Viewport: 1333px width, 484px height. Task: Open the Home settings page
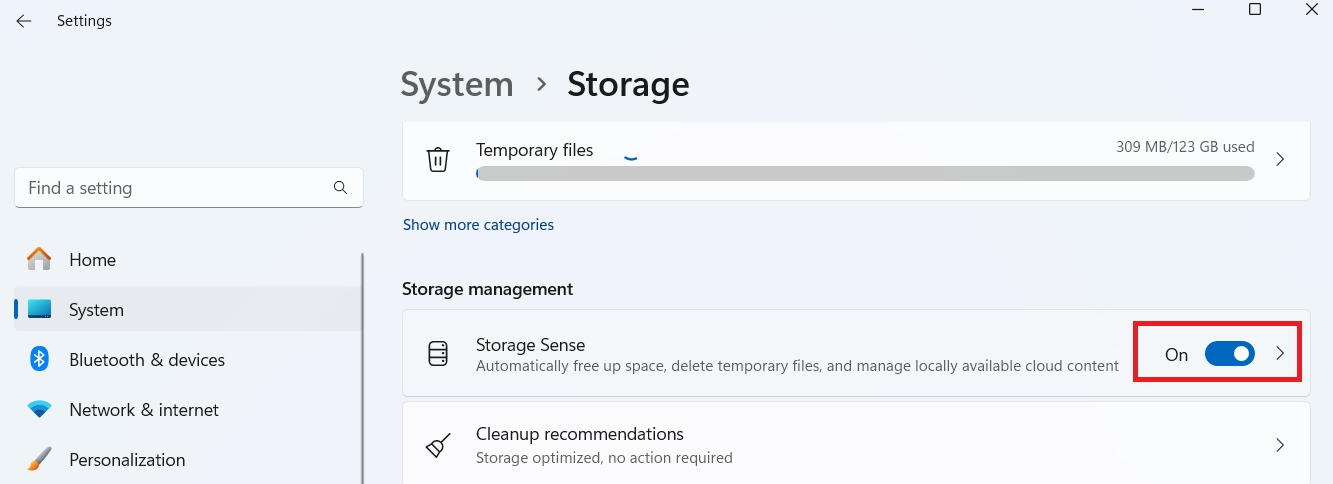tap(188, 260)
